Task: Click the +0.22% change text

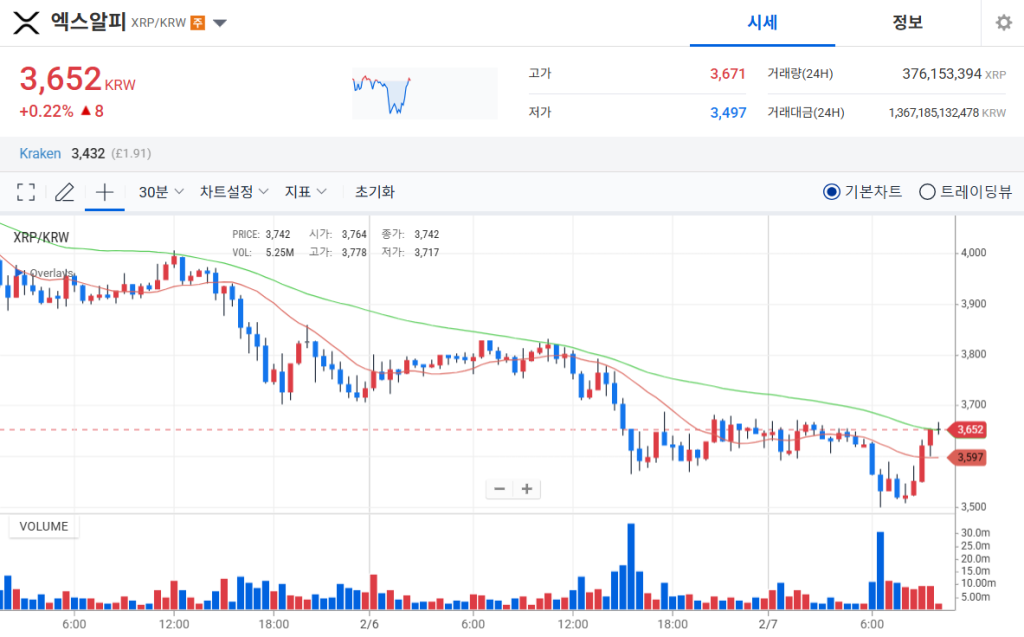Action: click(46, 111)
